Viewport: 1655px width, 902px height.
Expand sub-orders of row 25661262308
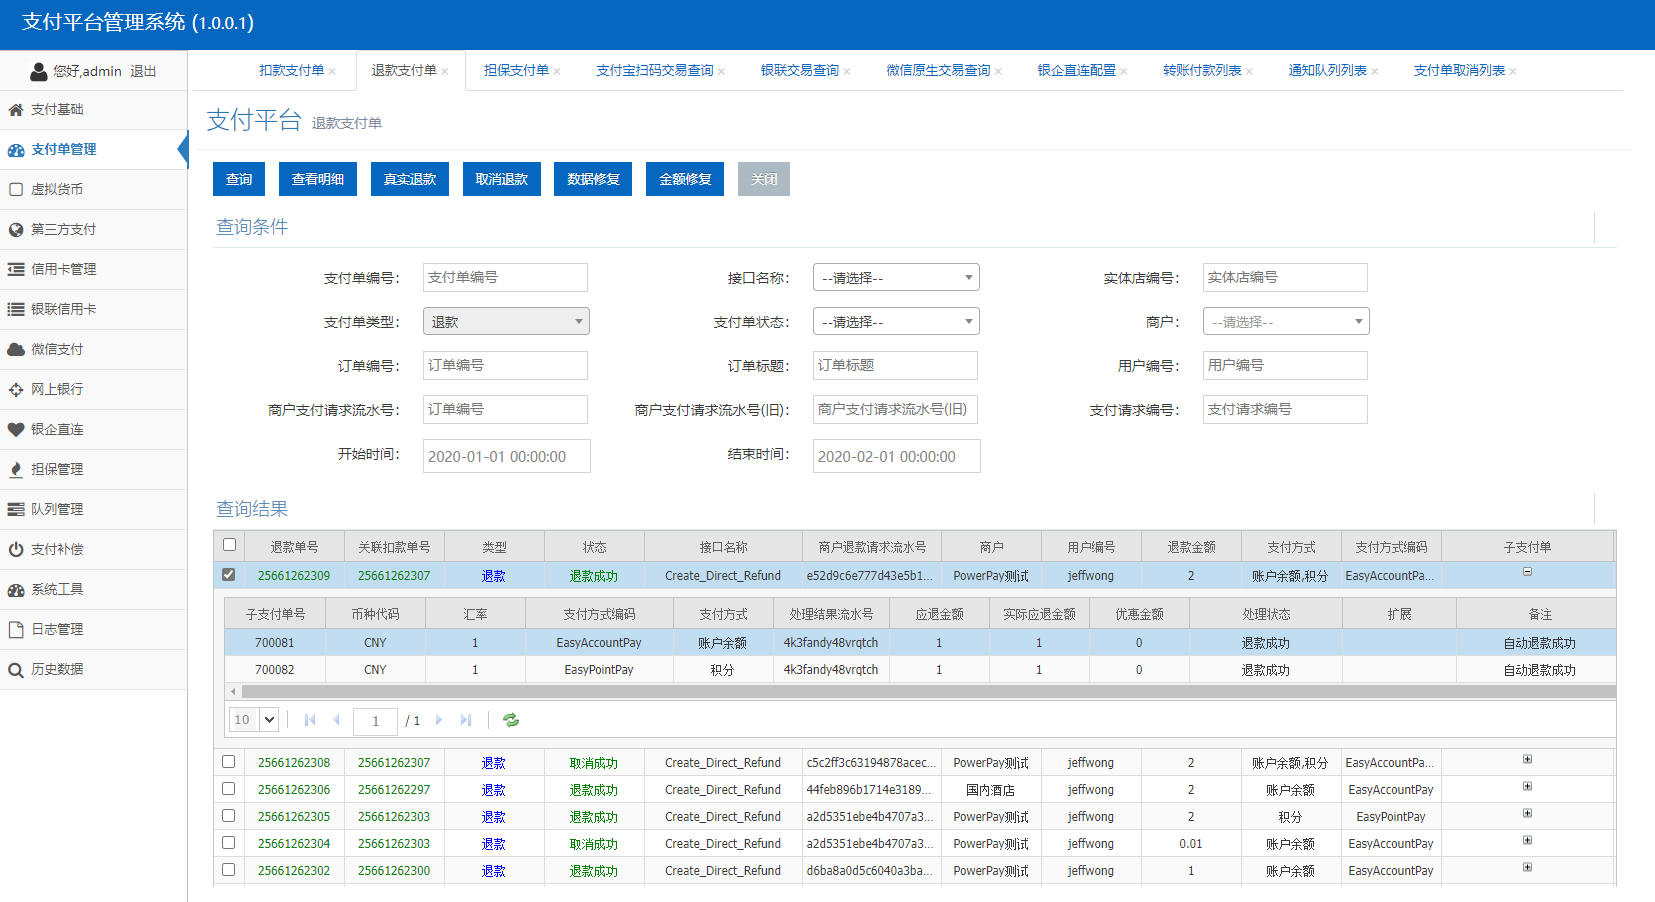pos(1527,759)
